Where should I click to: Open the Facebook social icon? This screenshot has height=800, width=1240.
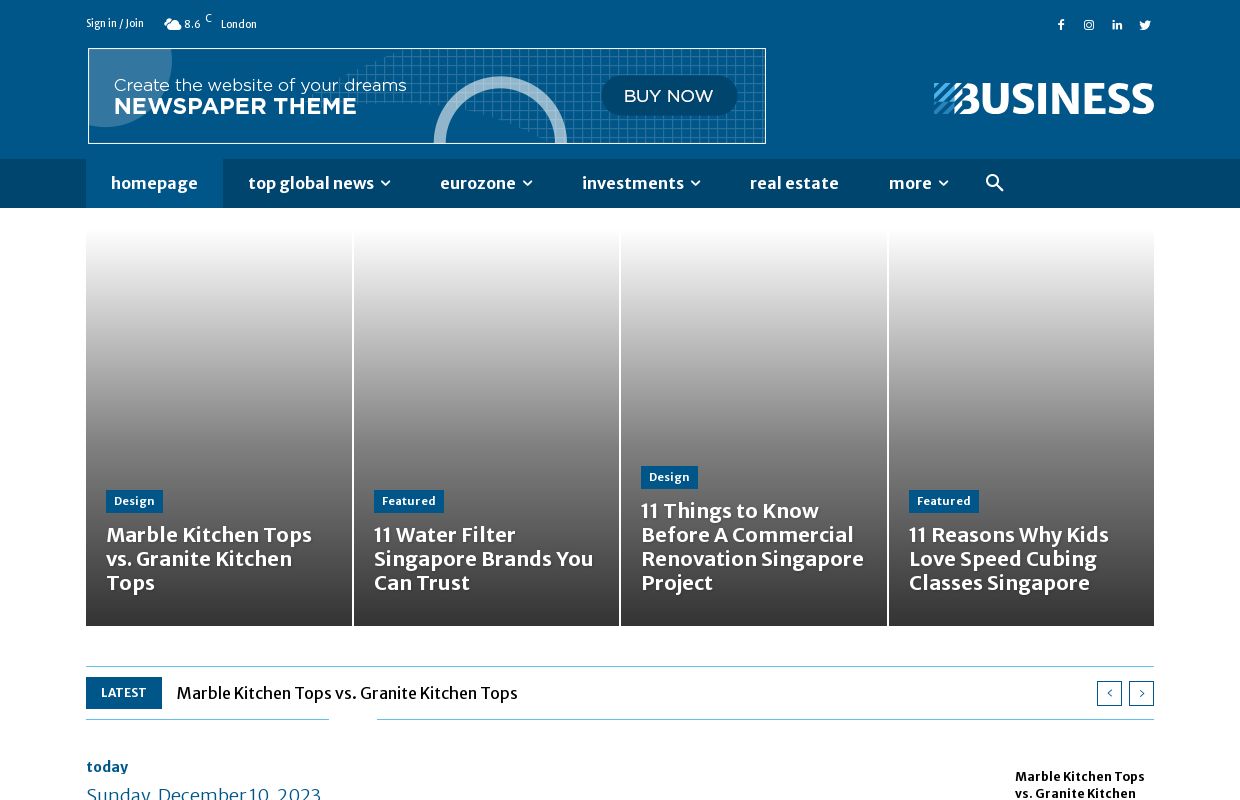[x=1061, y=25]
